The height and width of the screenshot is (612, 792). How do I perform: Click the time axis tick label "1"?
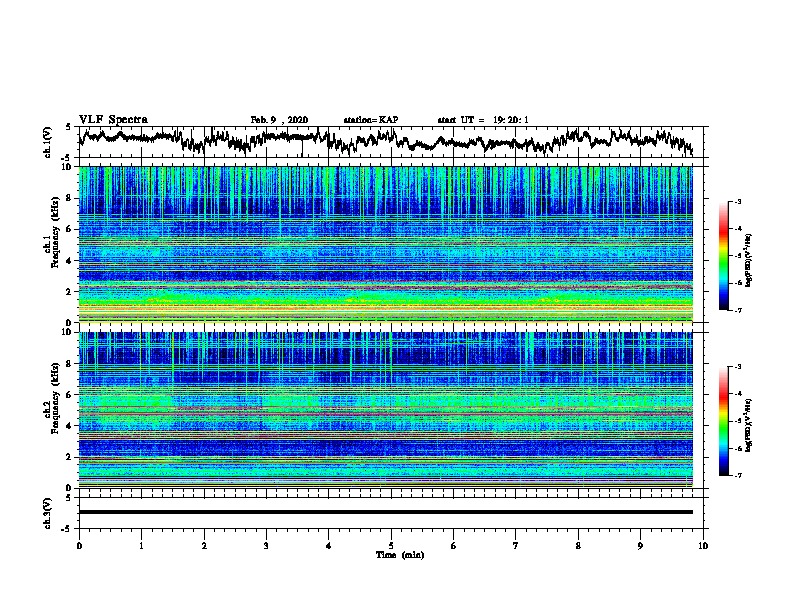click(x=141, y=546)
